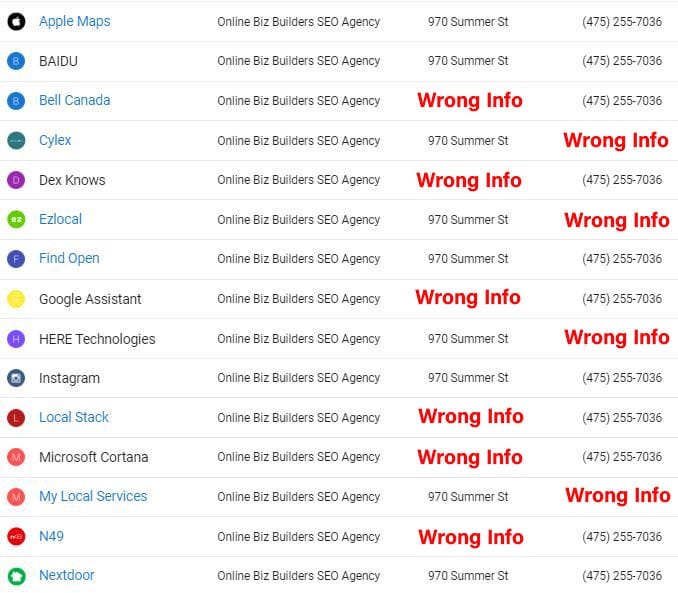Click the Cylex teal logo icon

click(16, 140)
